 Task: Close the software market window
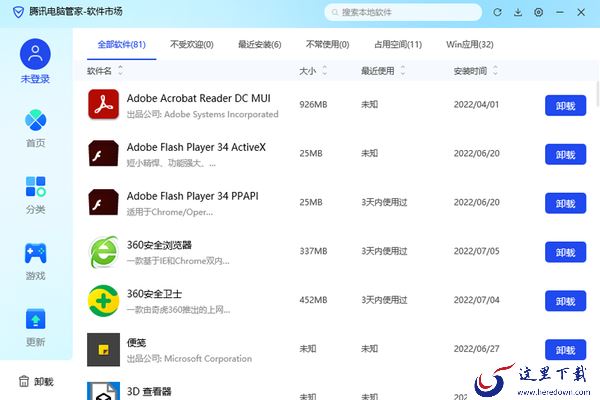coord(581,12)
